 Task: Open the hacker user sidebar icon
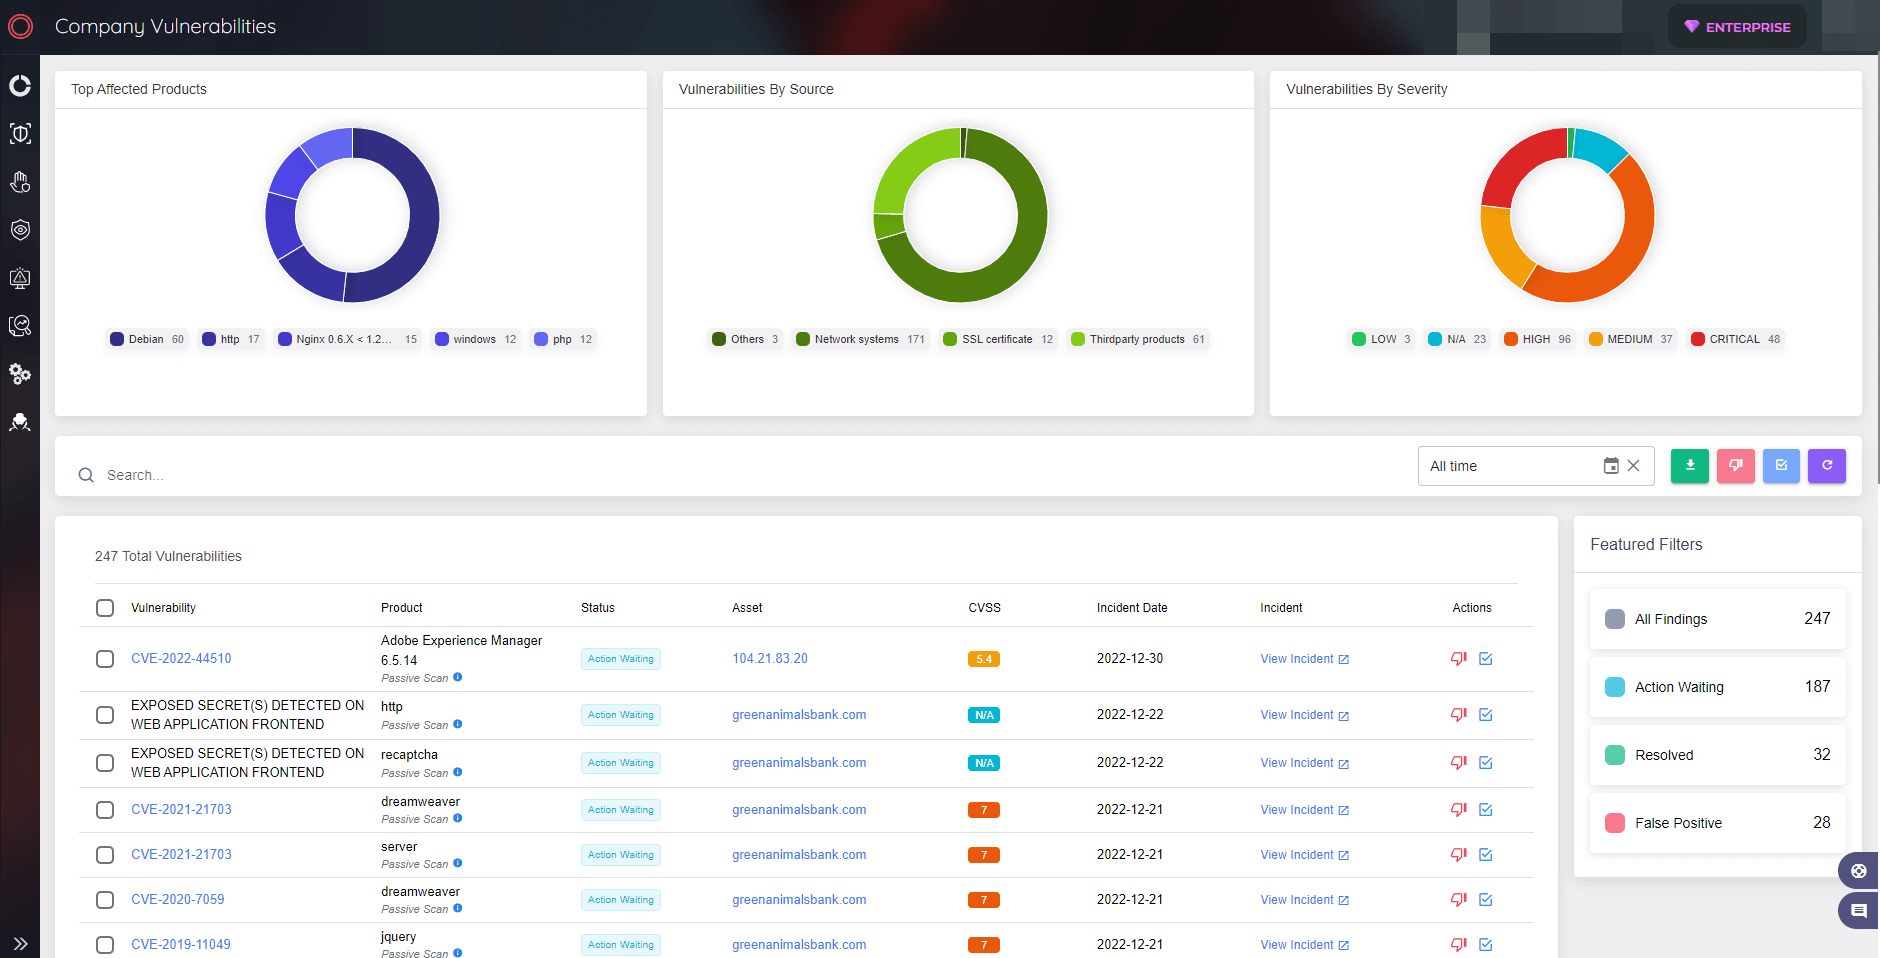[x=20, y=422]
